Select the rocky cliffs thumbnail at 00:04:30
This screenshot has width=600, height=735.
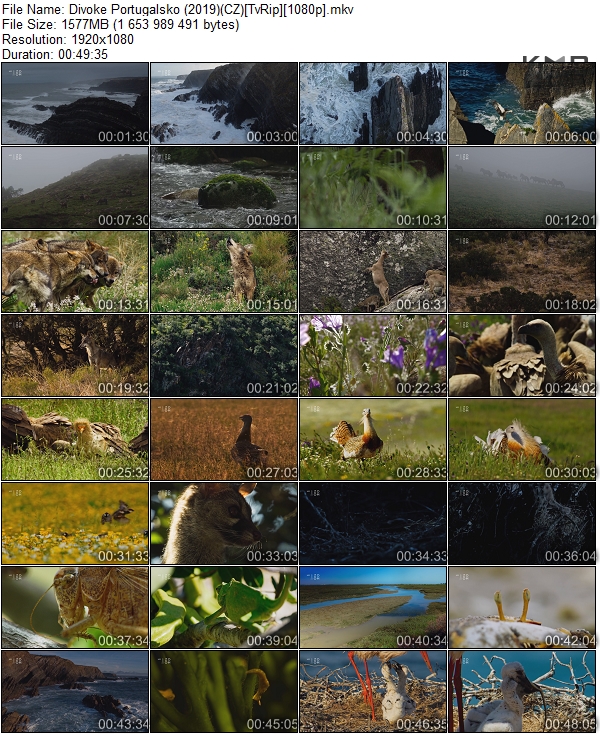[373, 104]
